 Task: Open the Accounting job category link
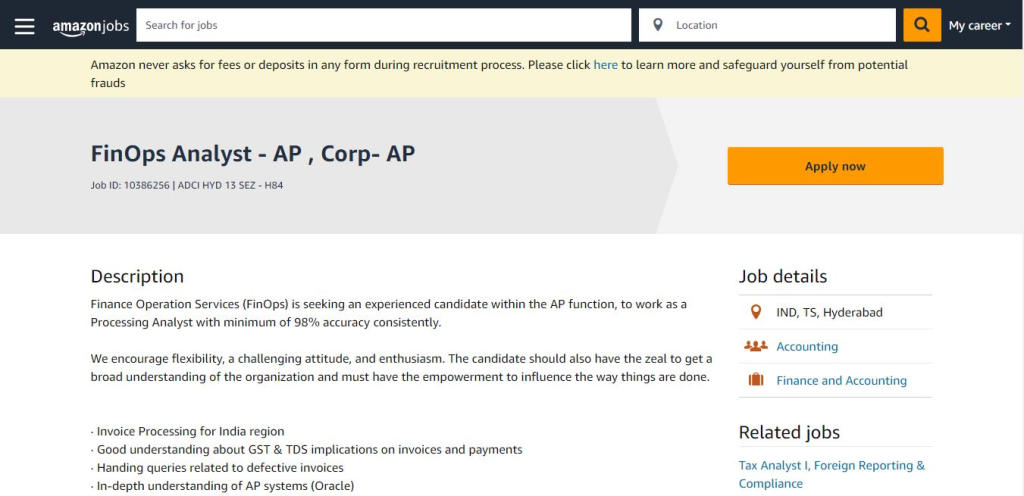coord(807,347)
